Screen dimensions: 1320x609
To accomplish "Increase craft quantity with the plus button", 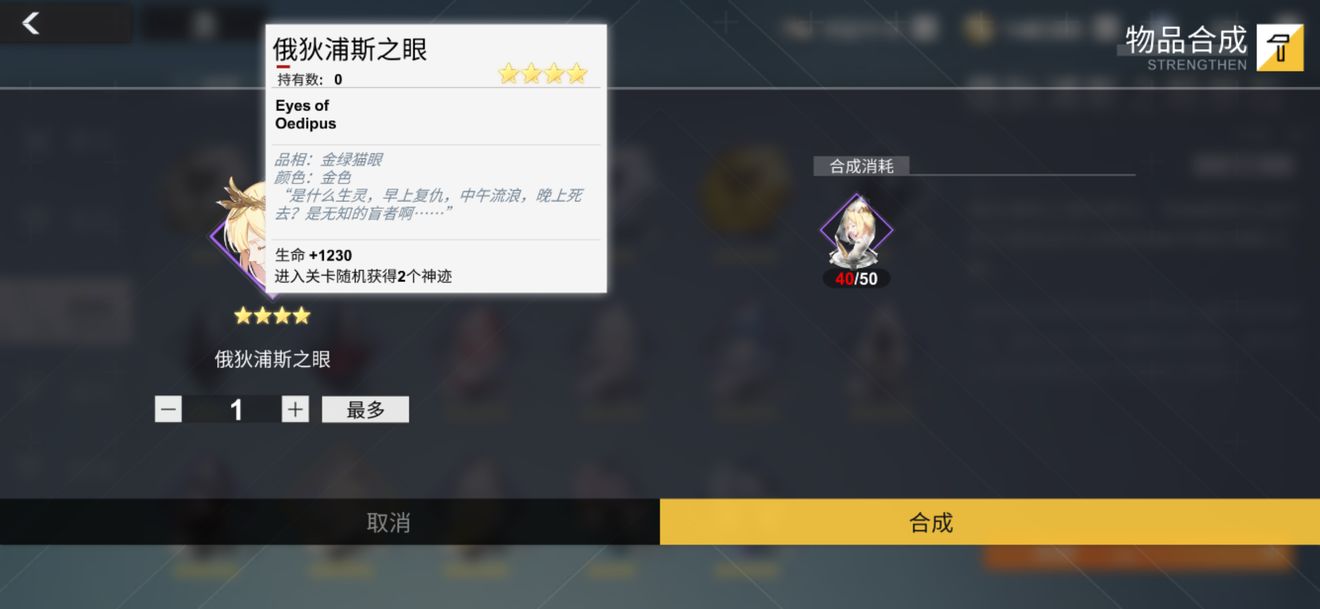I will pyautogui.click(x=295, y=409).
